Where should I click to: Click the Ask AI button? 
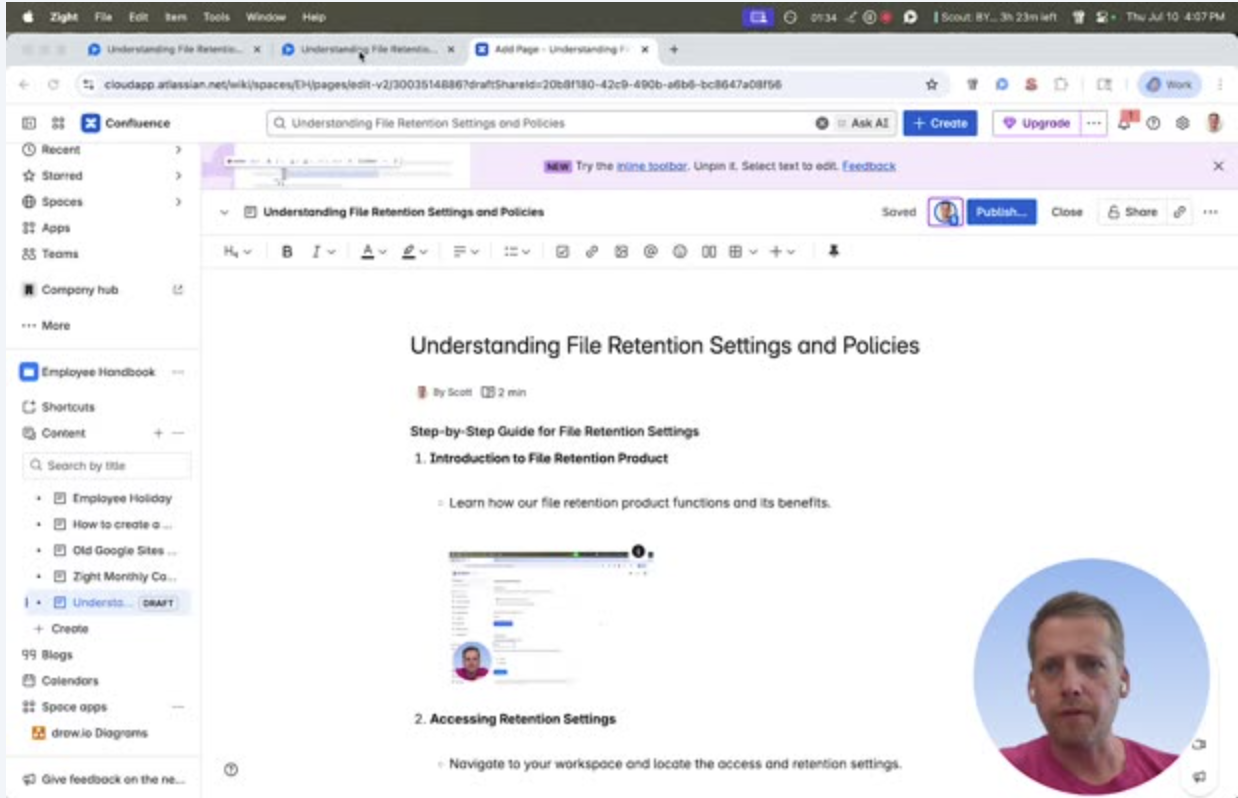click(x=863, y=123)
